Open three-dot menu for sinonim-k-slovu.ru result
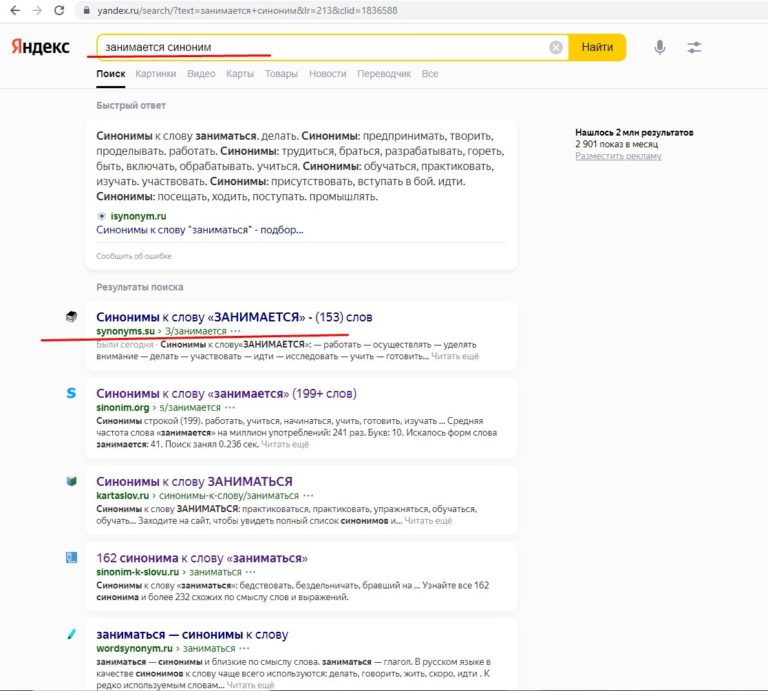The width and height of the screenshot is (768, 691). coord(250,572)
